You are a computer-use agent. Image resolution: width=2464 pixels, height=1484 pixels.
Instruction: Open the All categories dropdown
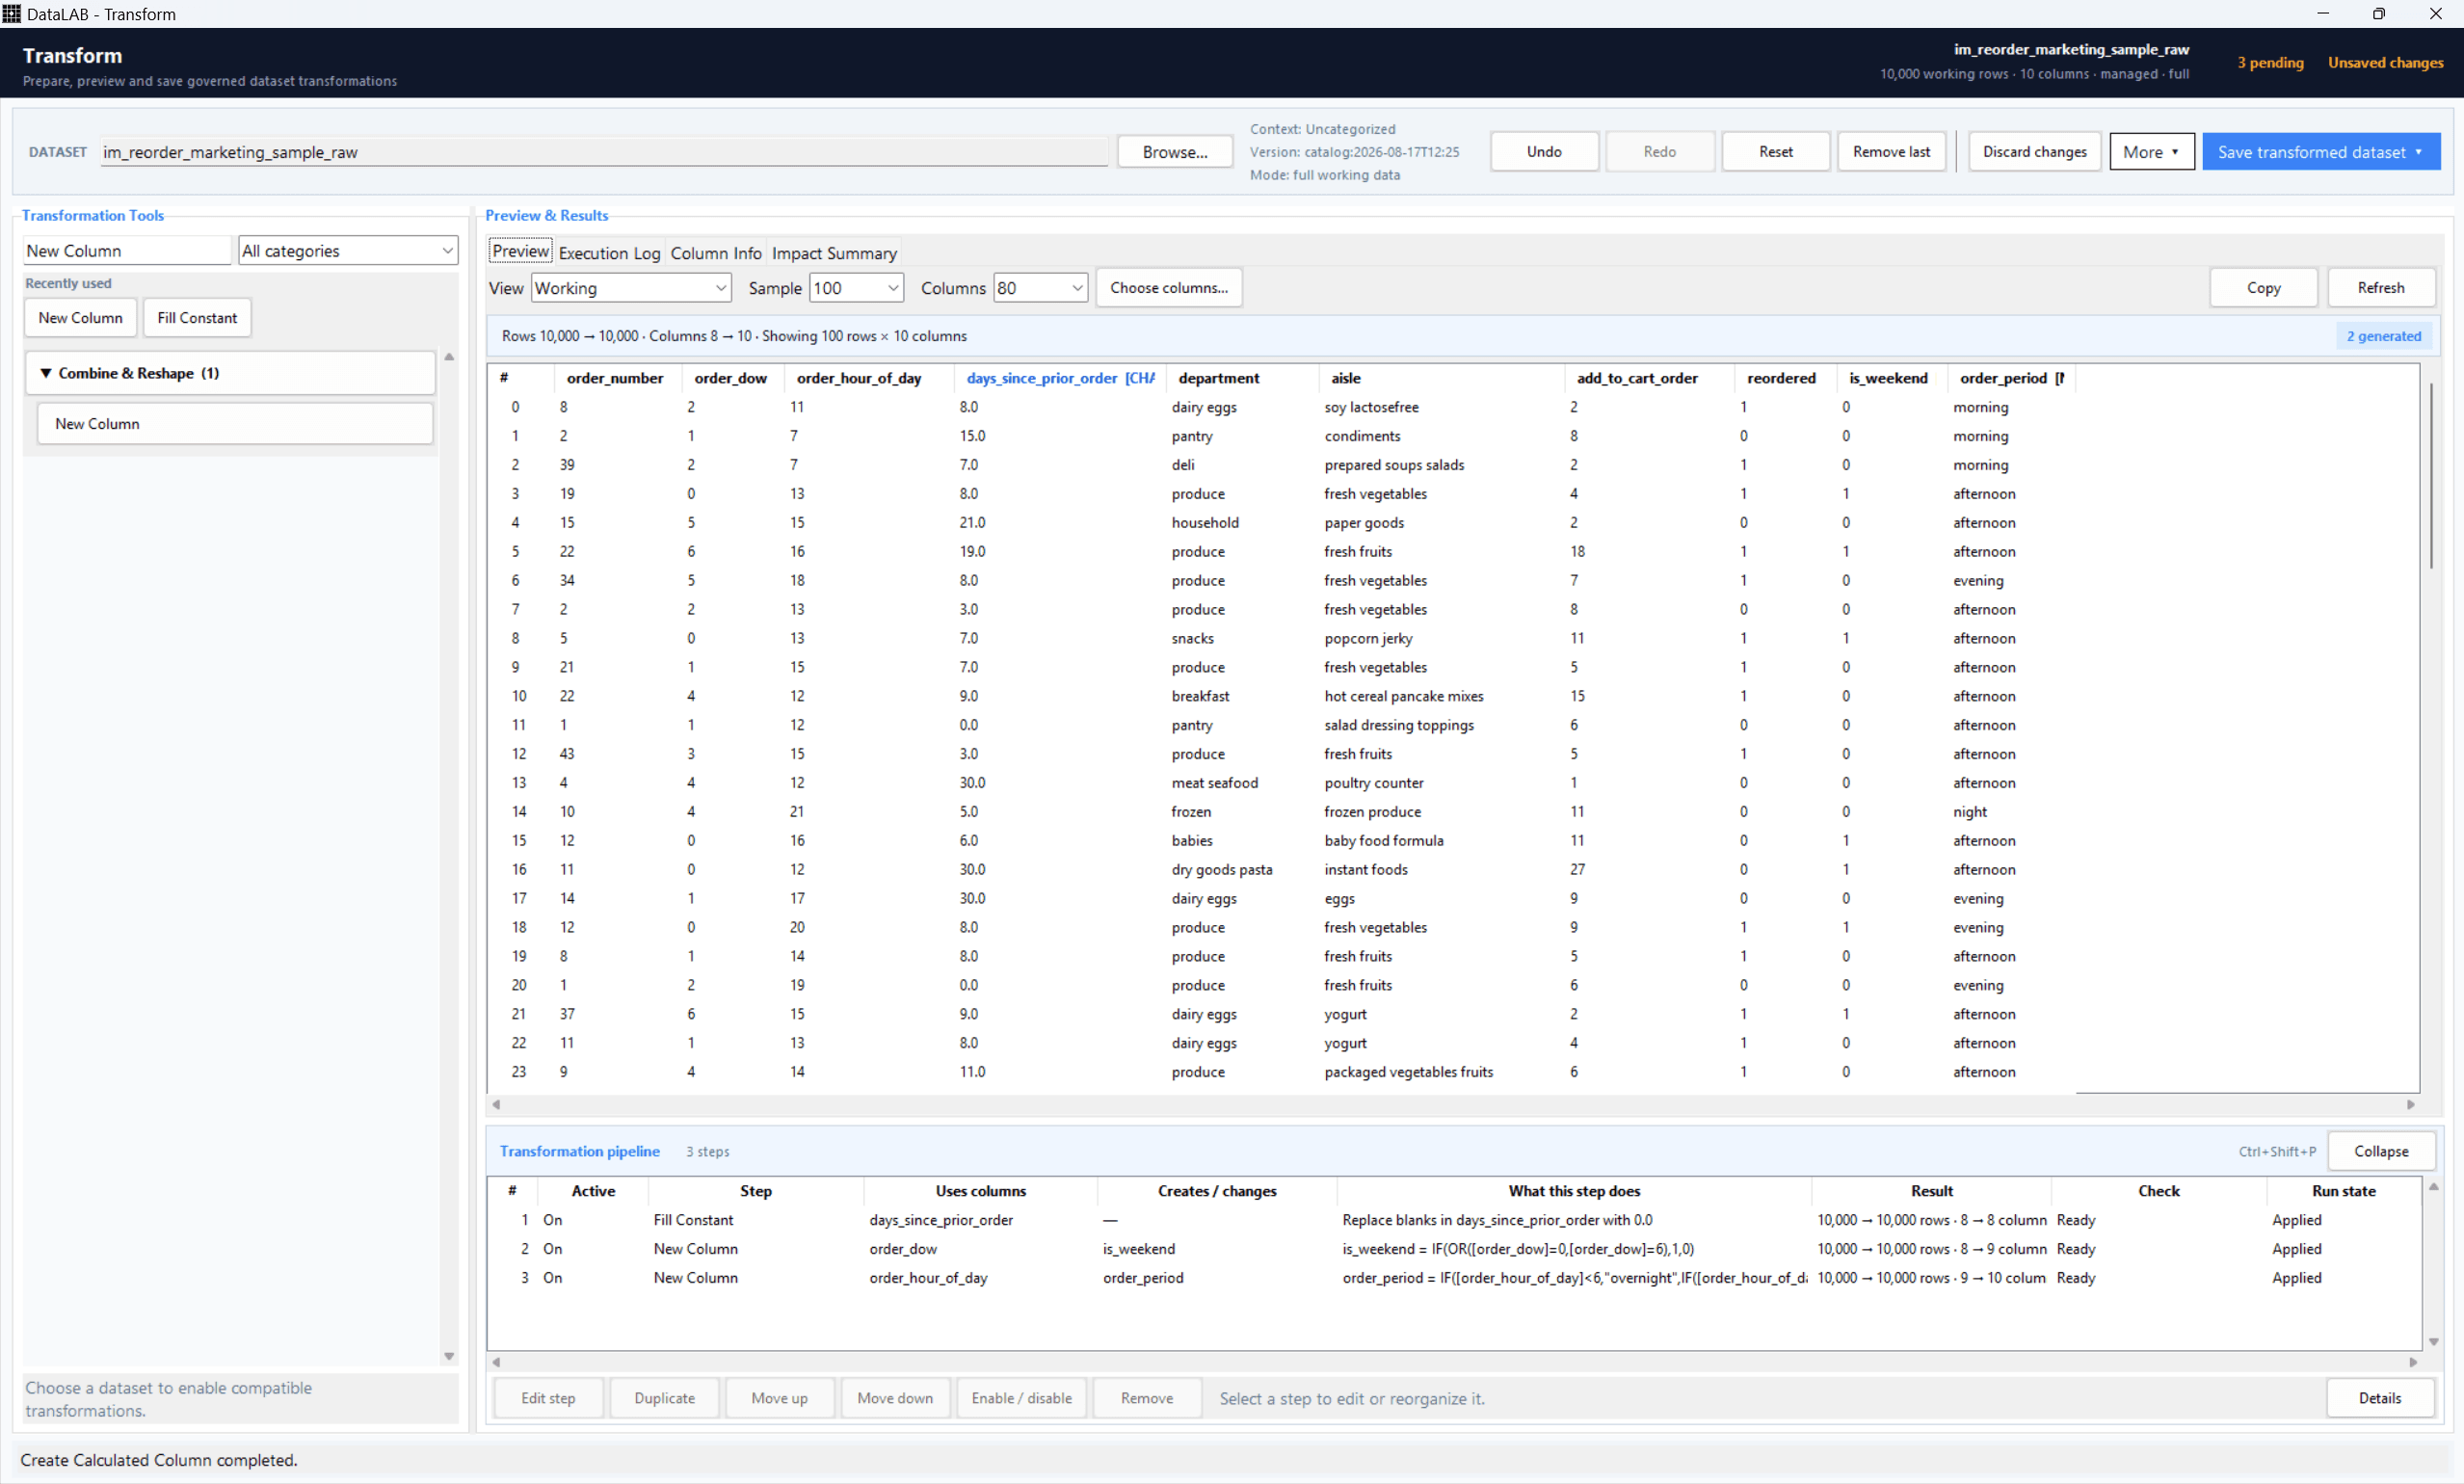tap(348, 250)
